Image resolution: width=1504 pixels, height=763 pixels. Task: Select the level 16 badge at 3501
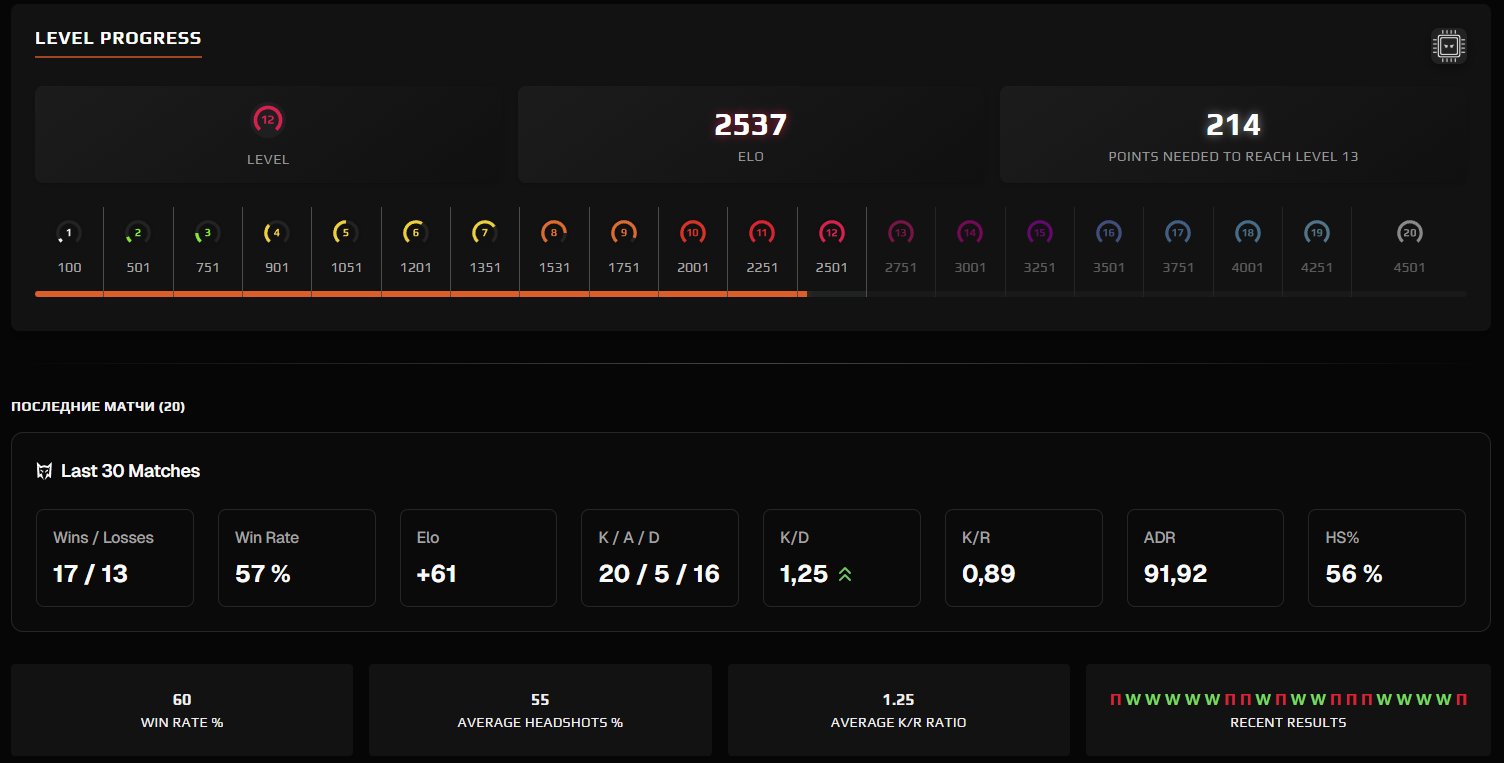click(x=1108, y=232)
